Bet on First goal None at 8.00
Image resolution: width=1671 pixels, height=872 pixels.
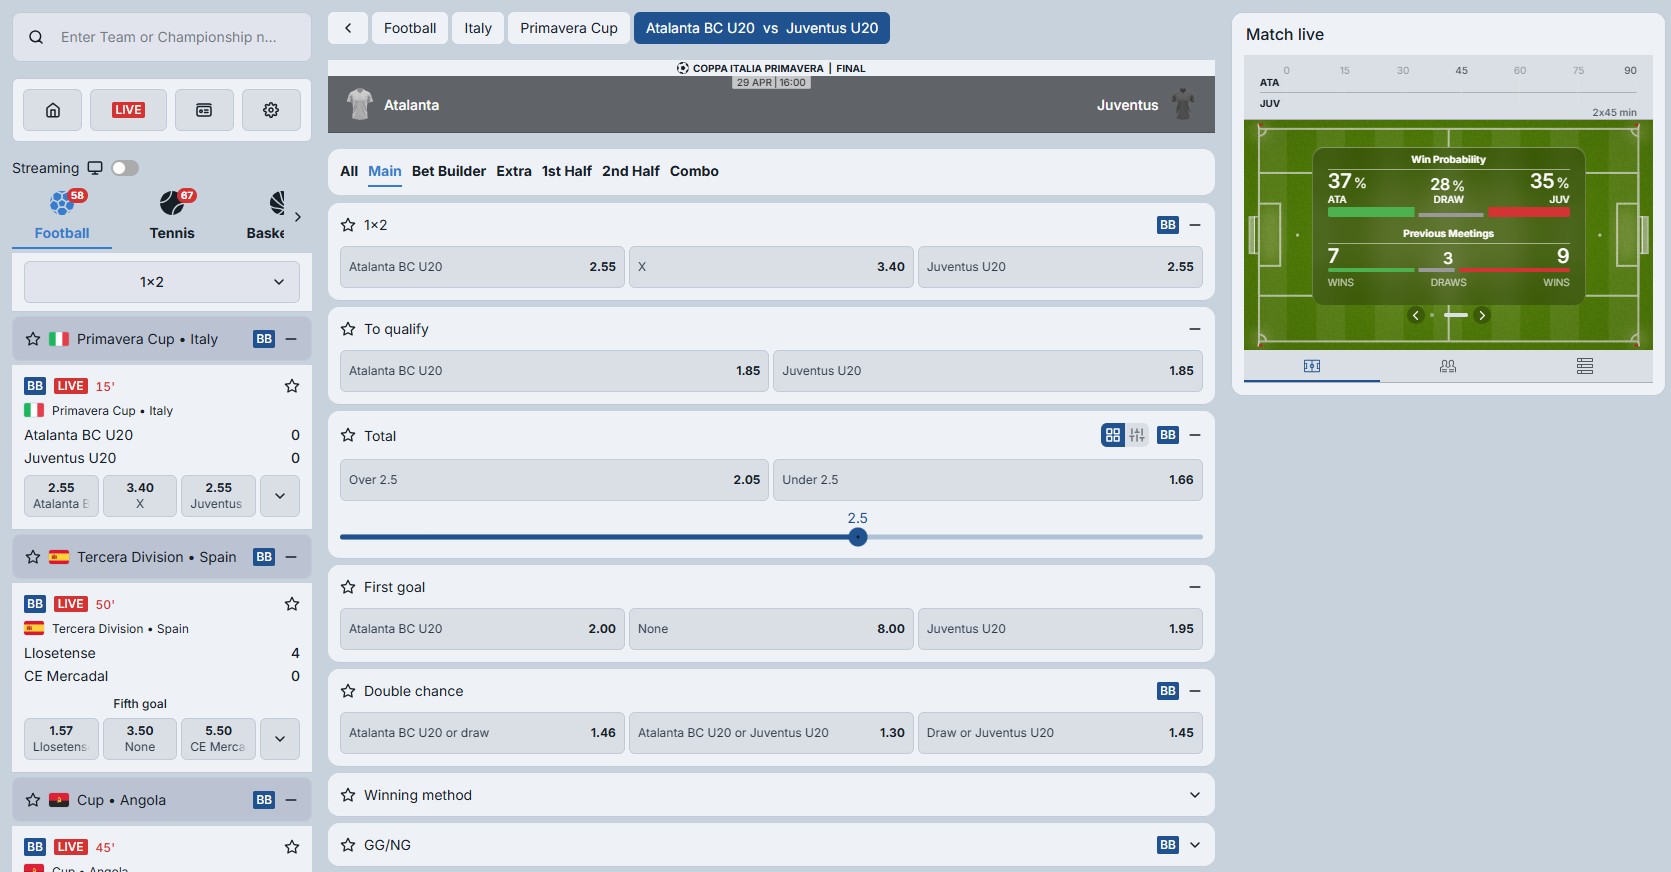pos(771,629)
